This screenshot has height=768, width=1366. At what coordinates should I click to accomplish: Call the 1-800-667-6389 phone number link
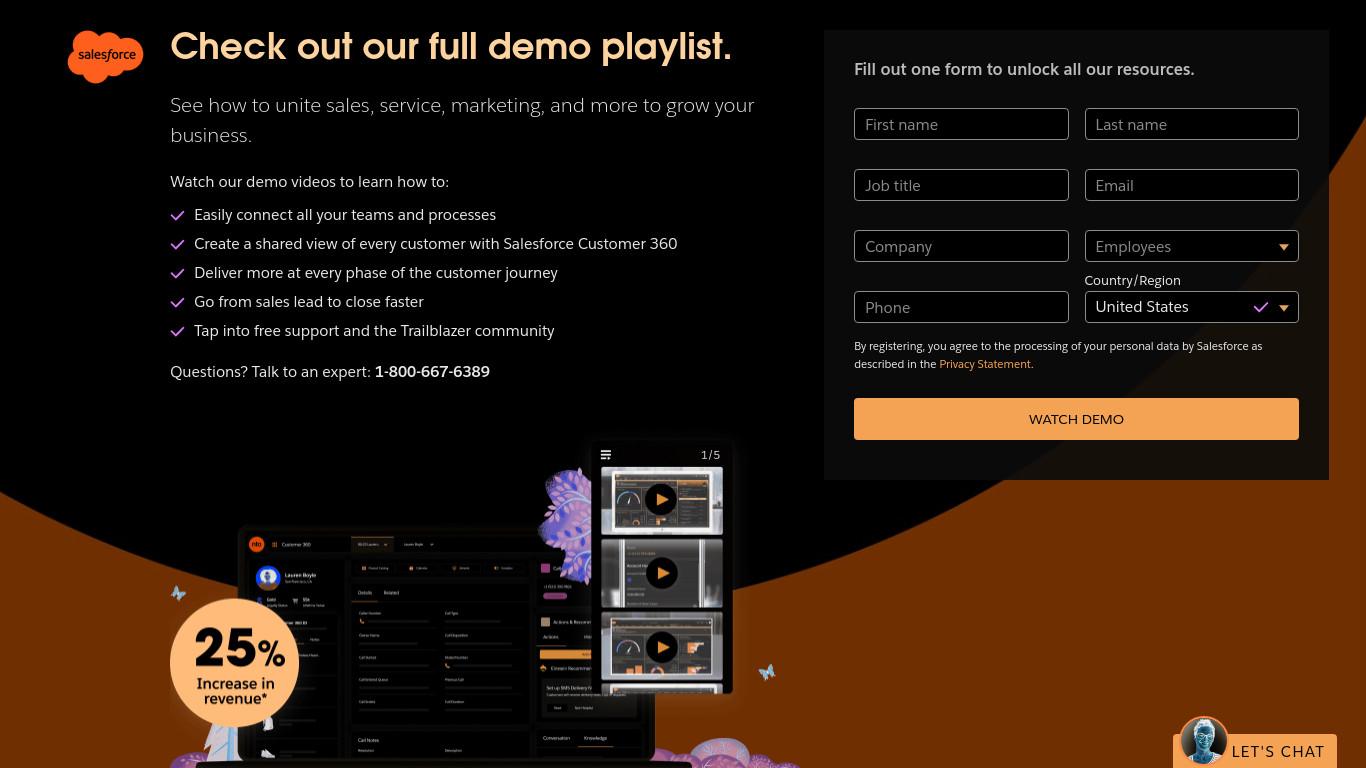tap(432, 371)
